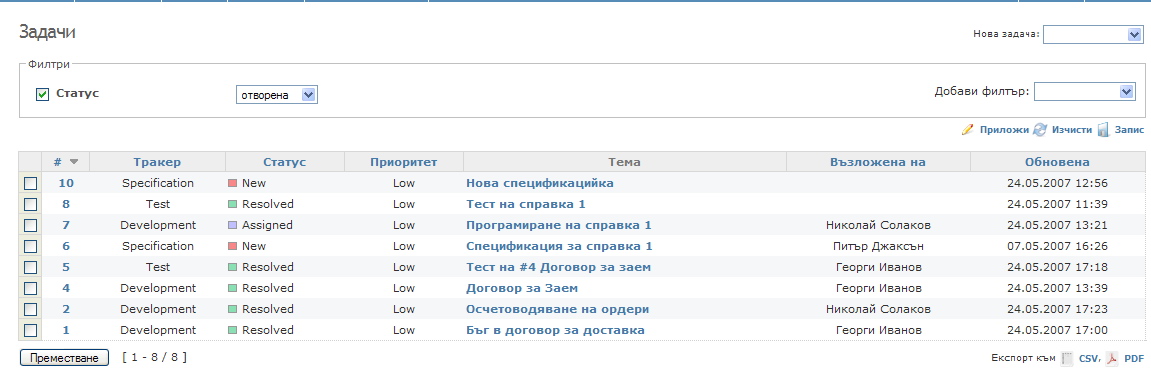Image resolution: width=1151 pixels, height=383 pixels.
Task: Mark checkbox for issue 1 row
Action: click(x=30, y=330)
